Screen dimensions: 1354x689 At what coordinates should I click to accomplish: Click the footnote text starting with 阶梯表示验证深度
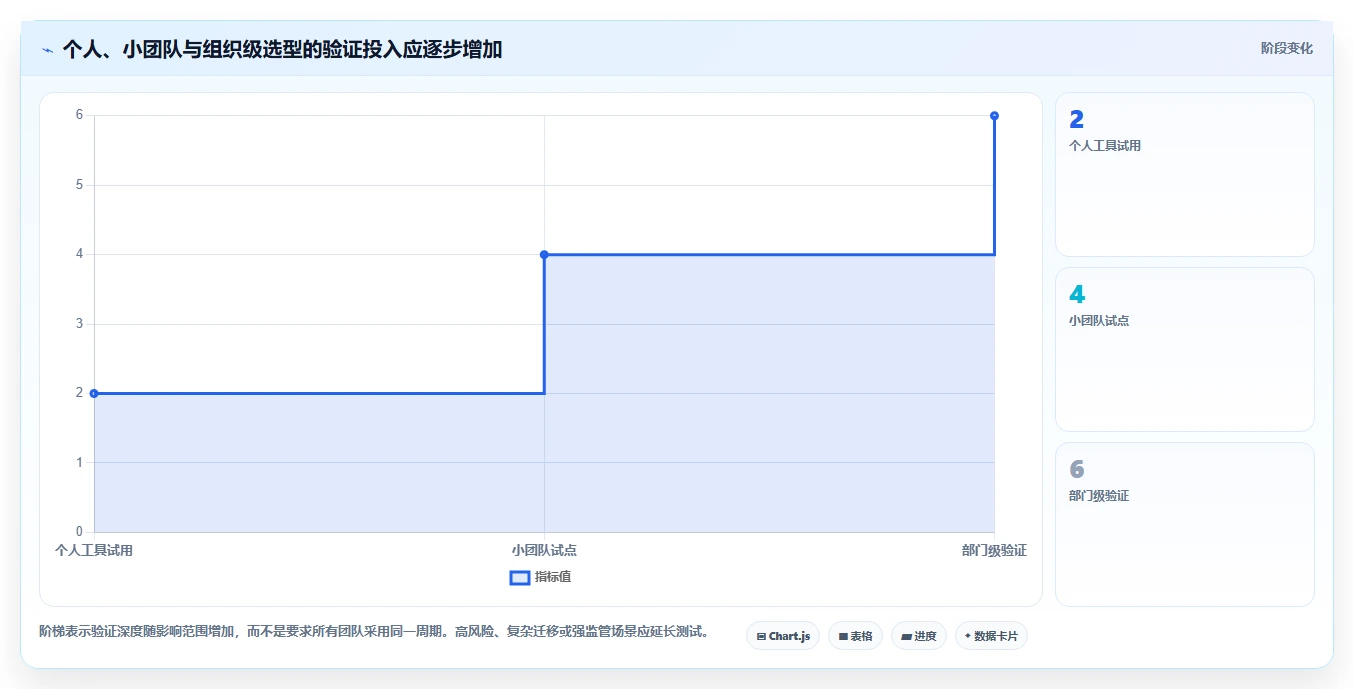pyautogui.click(x=374, y=632)
